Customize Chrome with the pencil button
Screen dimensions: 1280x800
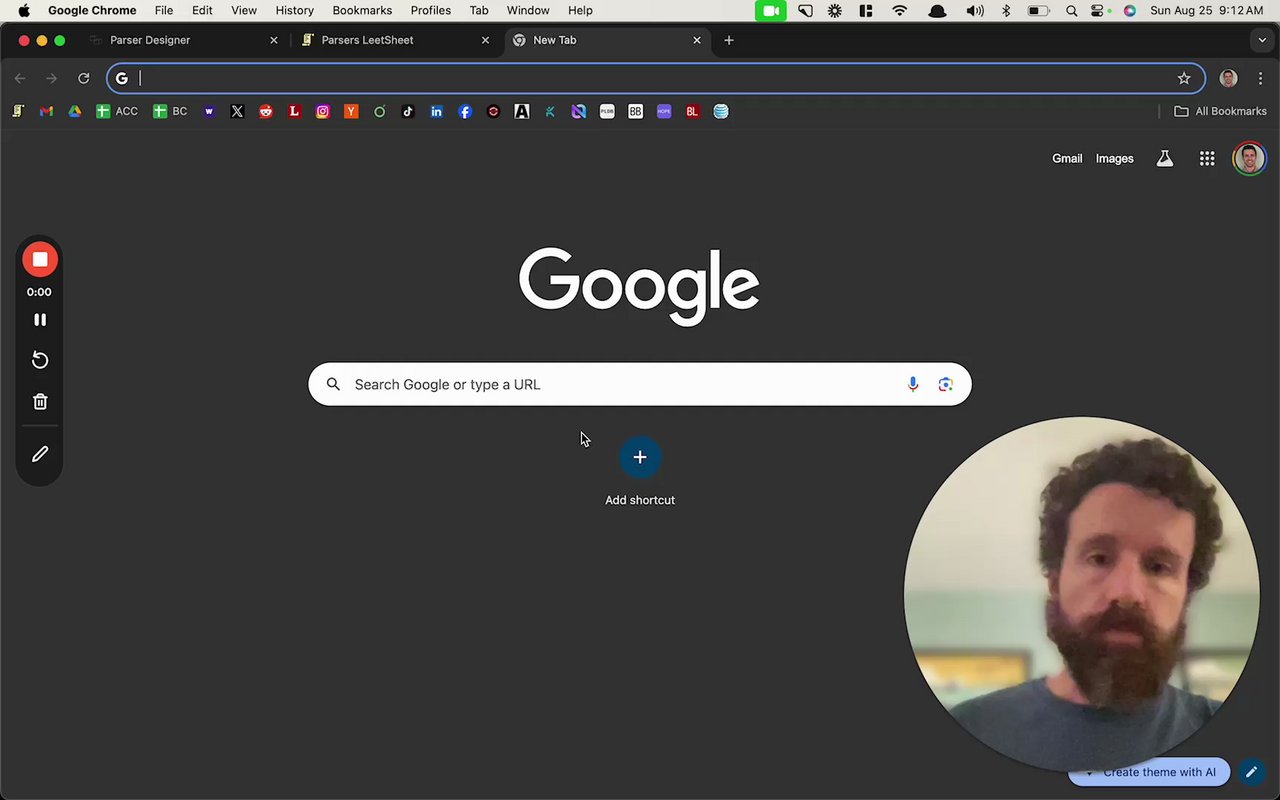(x=1251, y=772)
